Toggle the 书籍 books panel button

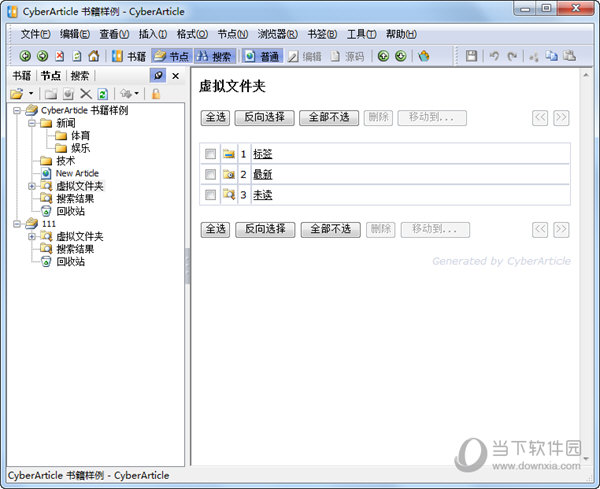coord(129,56)
